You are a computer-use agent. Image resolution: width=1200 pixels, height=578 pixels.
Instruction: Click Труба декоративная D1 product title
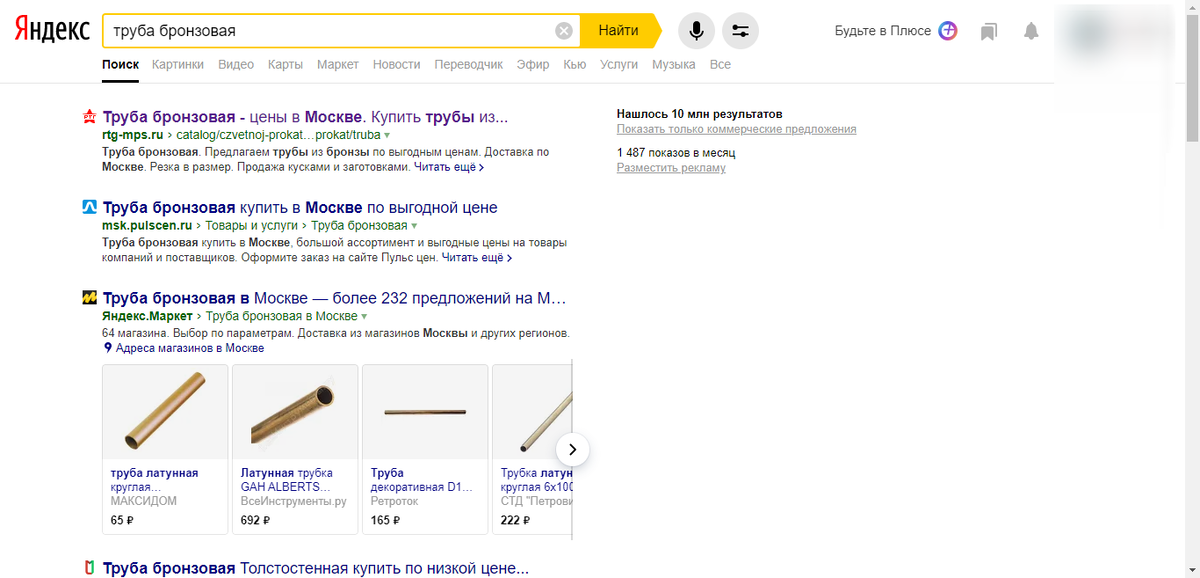420,480
